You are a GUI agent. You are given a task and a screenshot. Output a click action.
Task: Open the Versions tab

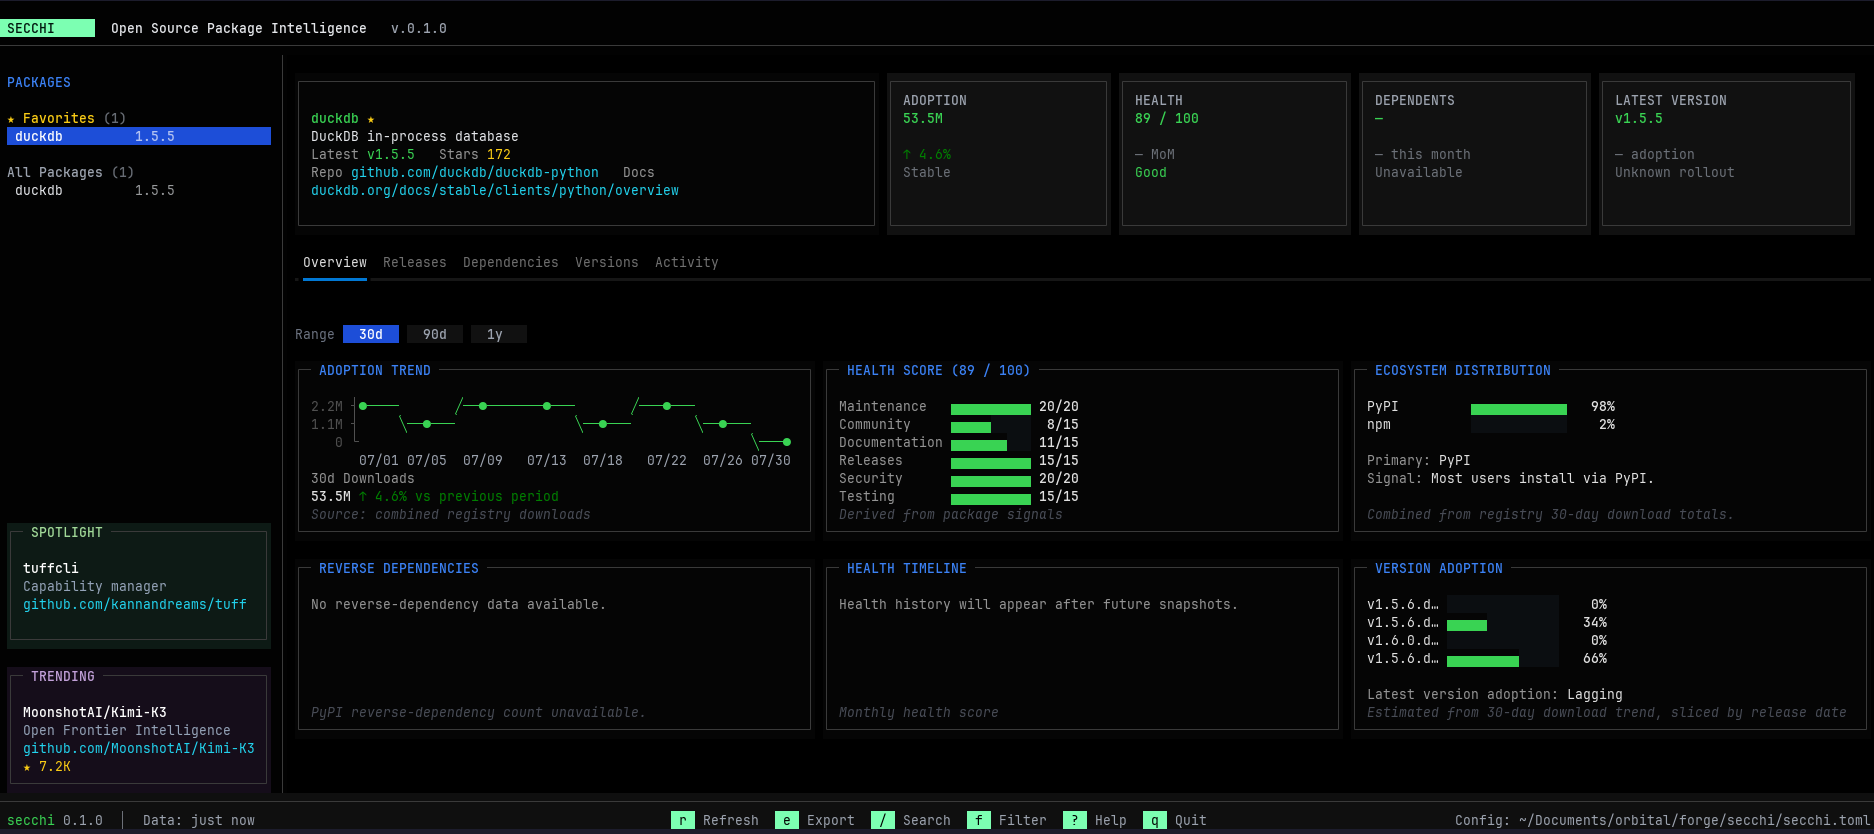click(607, 262)
